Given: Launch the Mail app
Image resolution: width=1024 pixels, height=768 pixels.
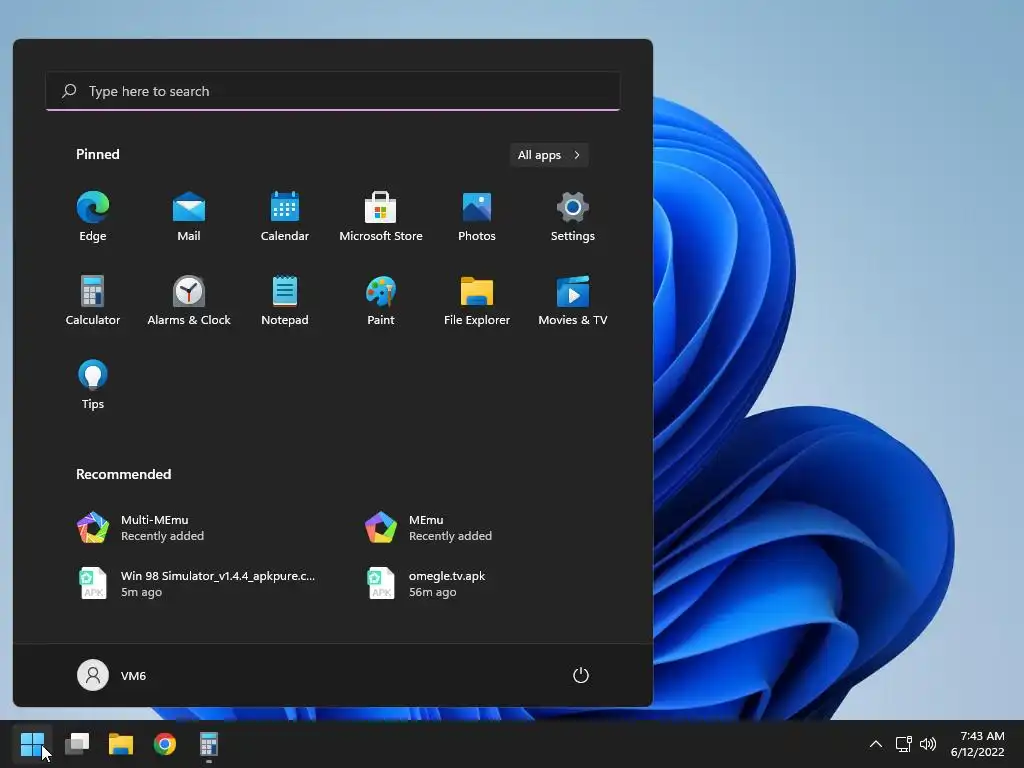Looking at the screenshot, I should click(x=189, y=216).
